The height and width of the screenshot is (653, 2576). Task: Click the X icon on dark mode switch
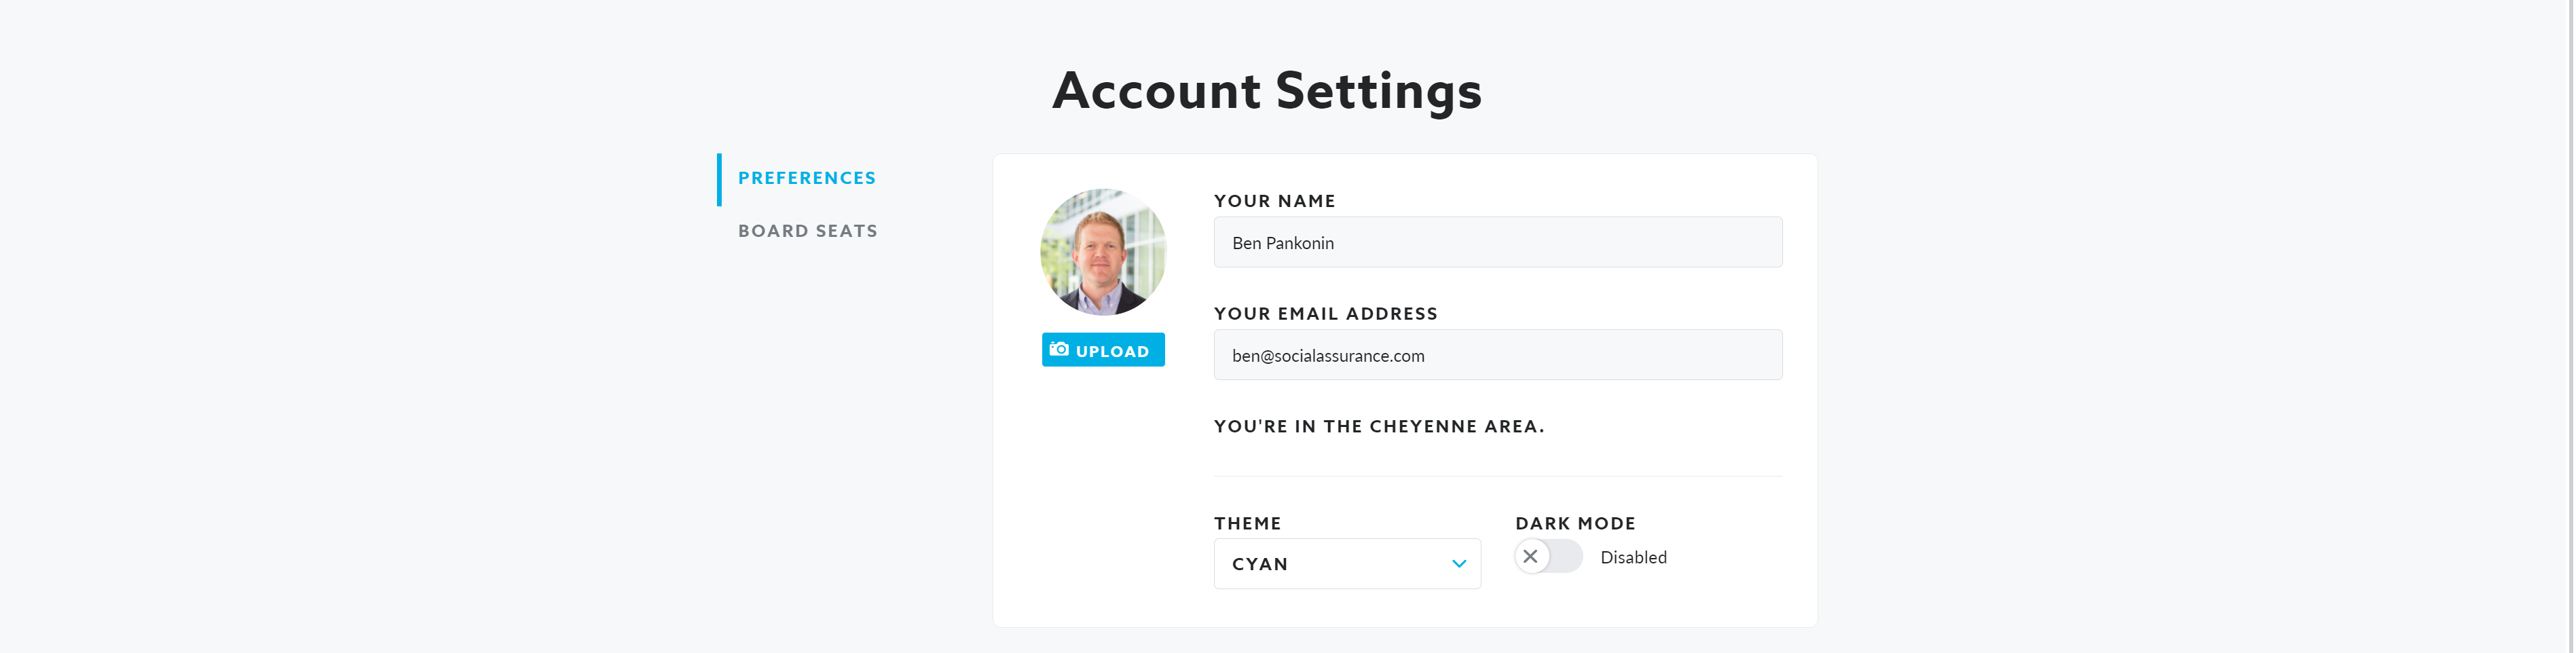pyautogui.click(x=1530, y=557)
